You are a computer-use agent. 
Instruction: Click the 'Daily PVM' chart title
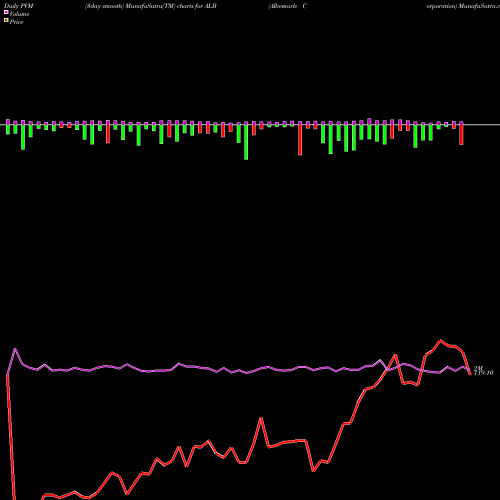(x=19, y=6)
